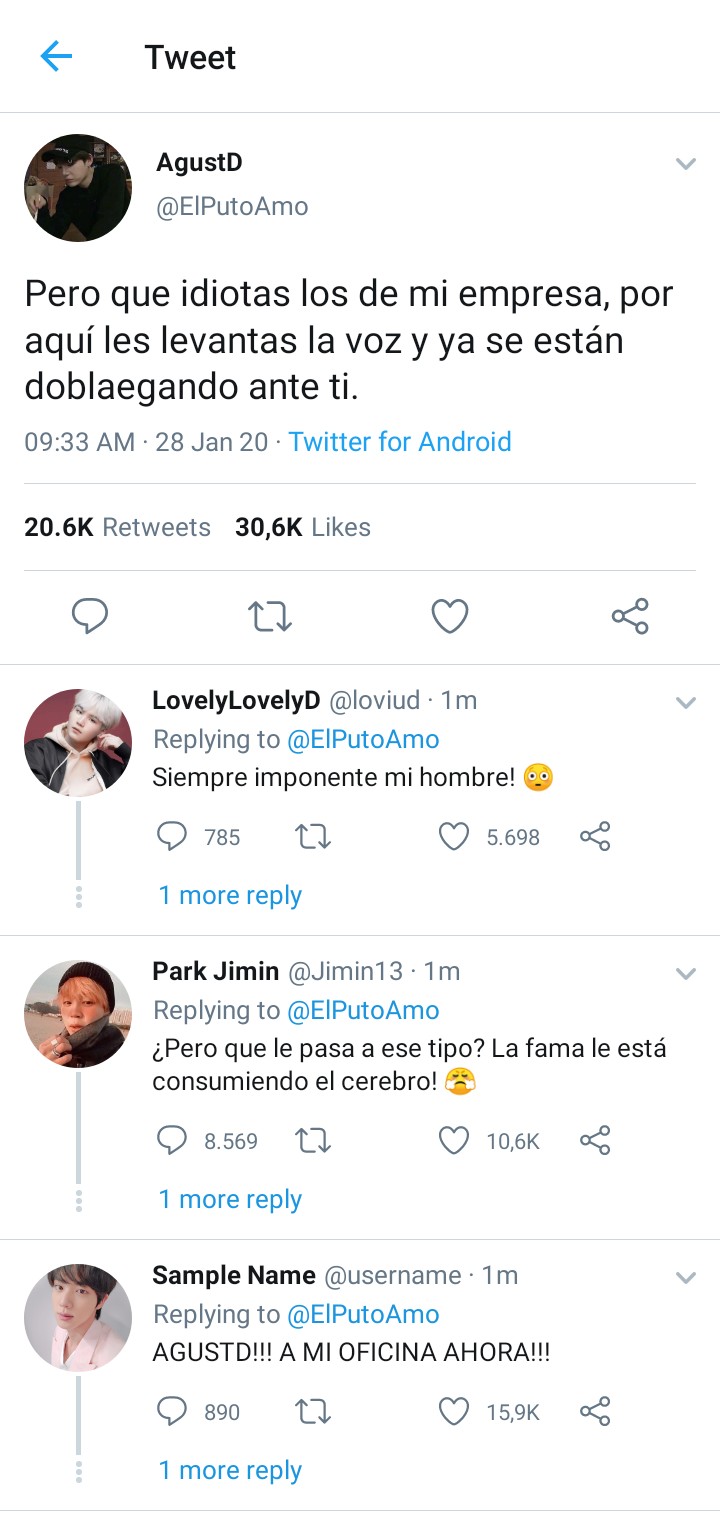The width and height of the screenshot is (720, 1513).
Task: Like the main tweet with heart icon
Action: (x=450, y=616)
